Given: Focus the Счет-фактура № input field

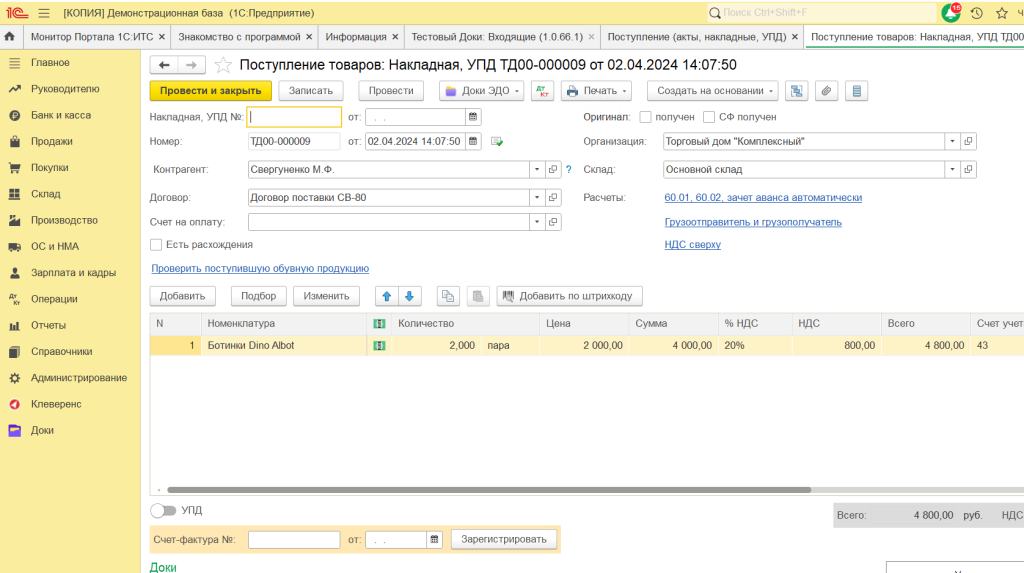Looking at the screenshot, I should tap(294, 540).
